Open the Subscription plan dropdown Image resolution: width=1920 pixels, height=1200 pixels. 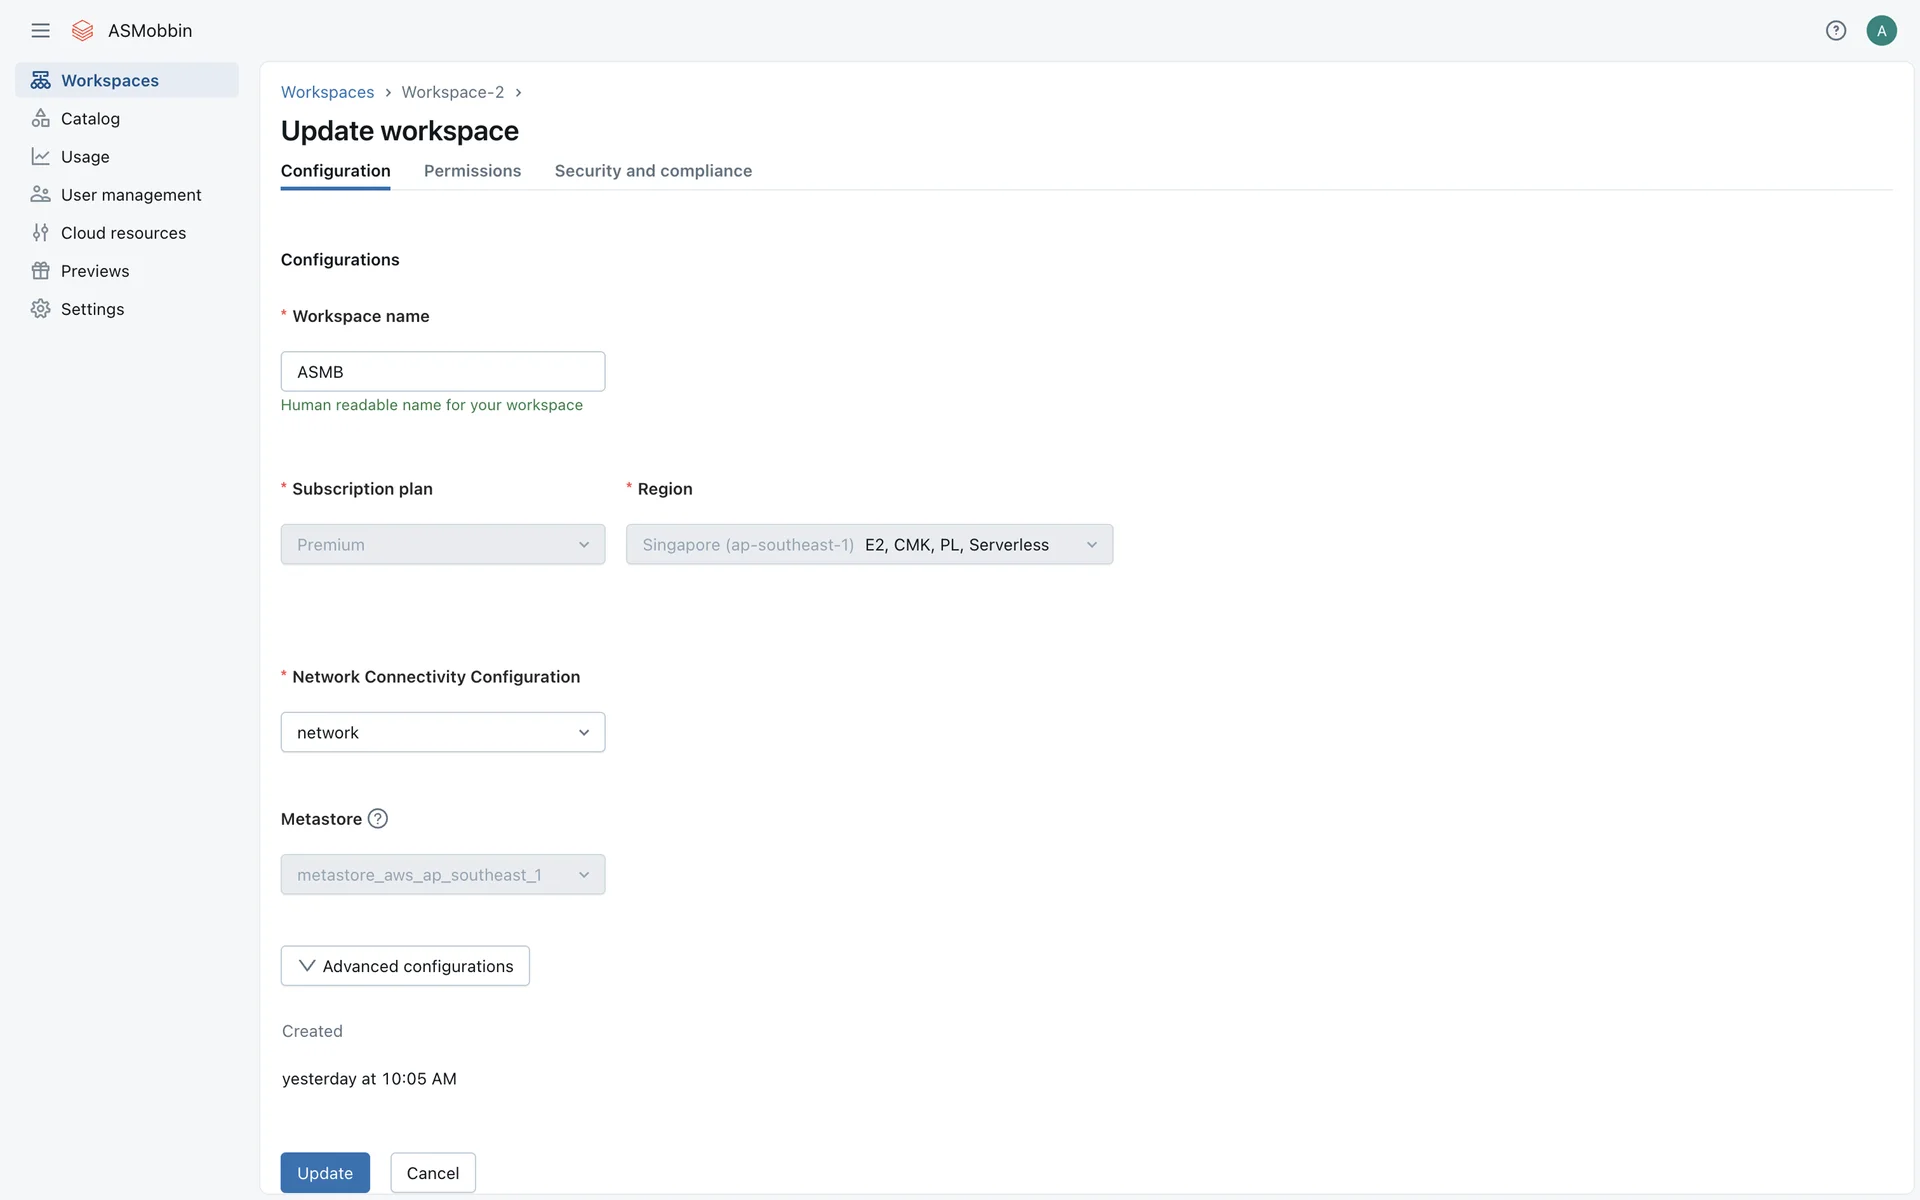[x=442, y=544]
